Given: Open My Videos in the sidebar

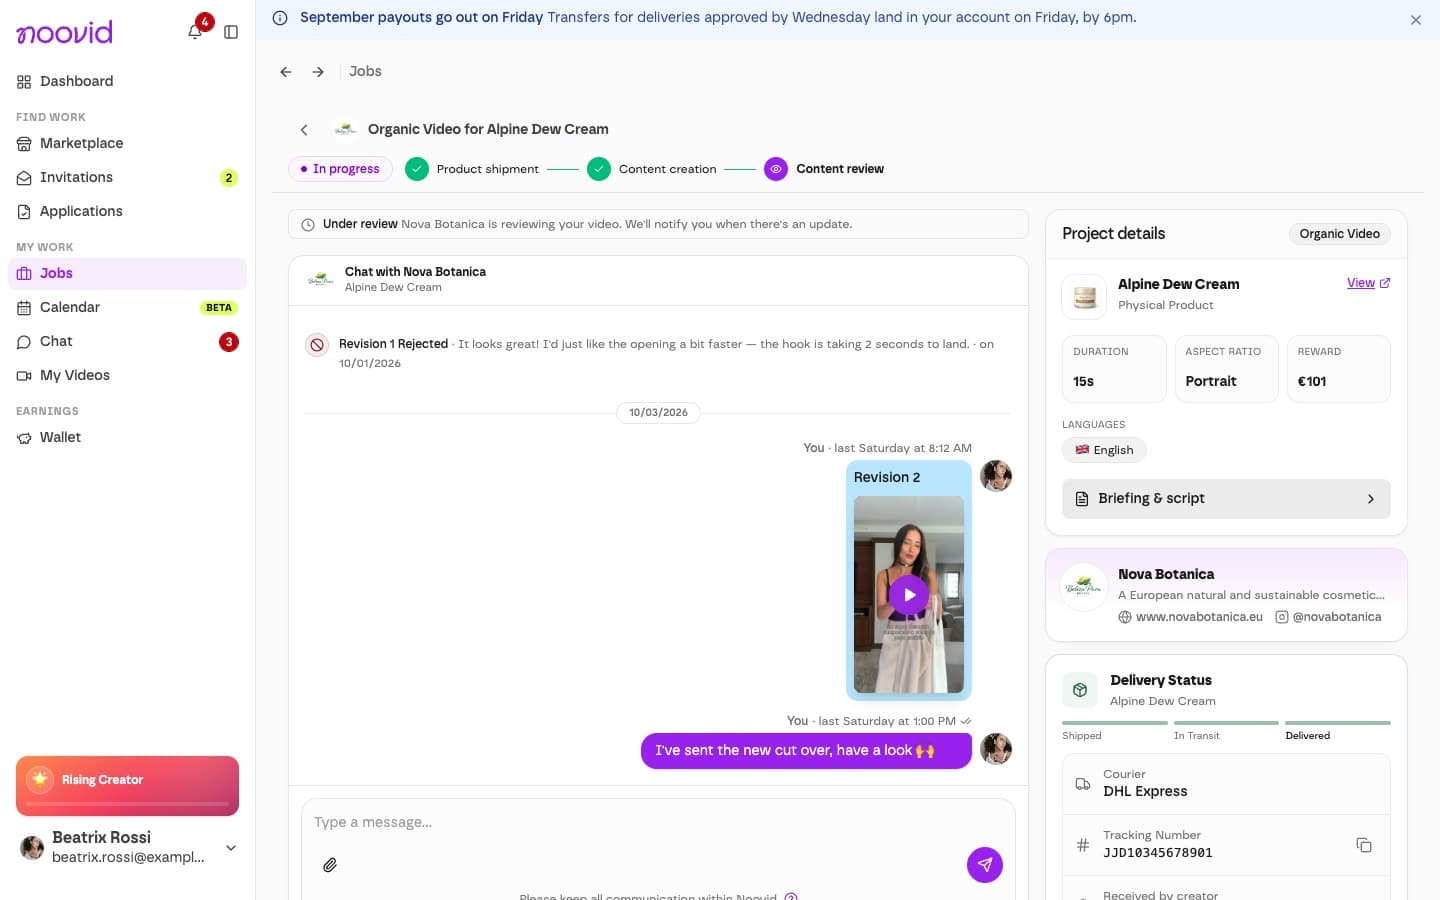Looking at the screenshot, I should [127, 375].
